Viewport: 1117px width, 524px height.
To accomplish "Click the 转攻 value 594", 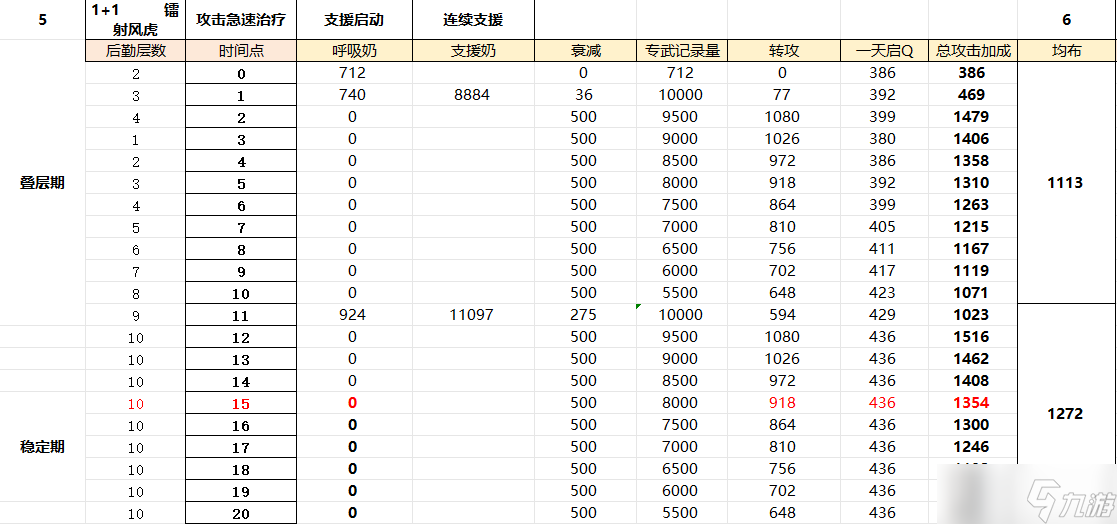I will [783, 315].
